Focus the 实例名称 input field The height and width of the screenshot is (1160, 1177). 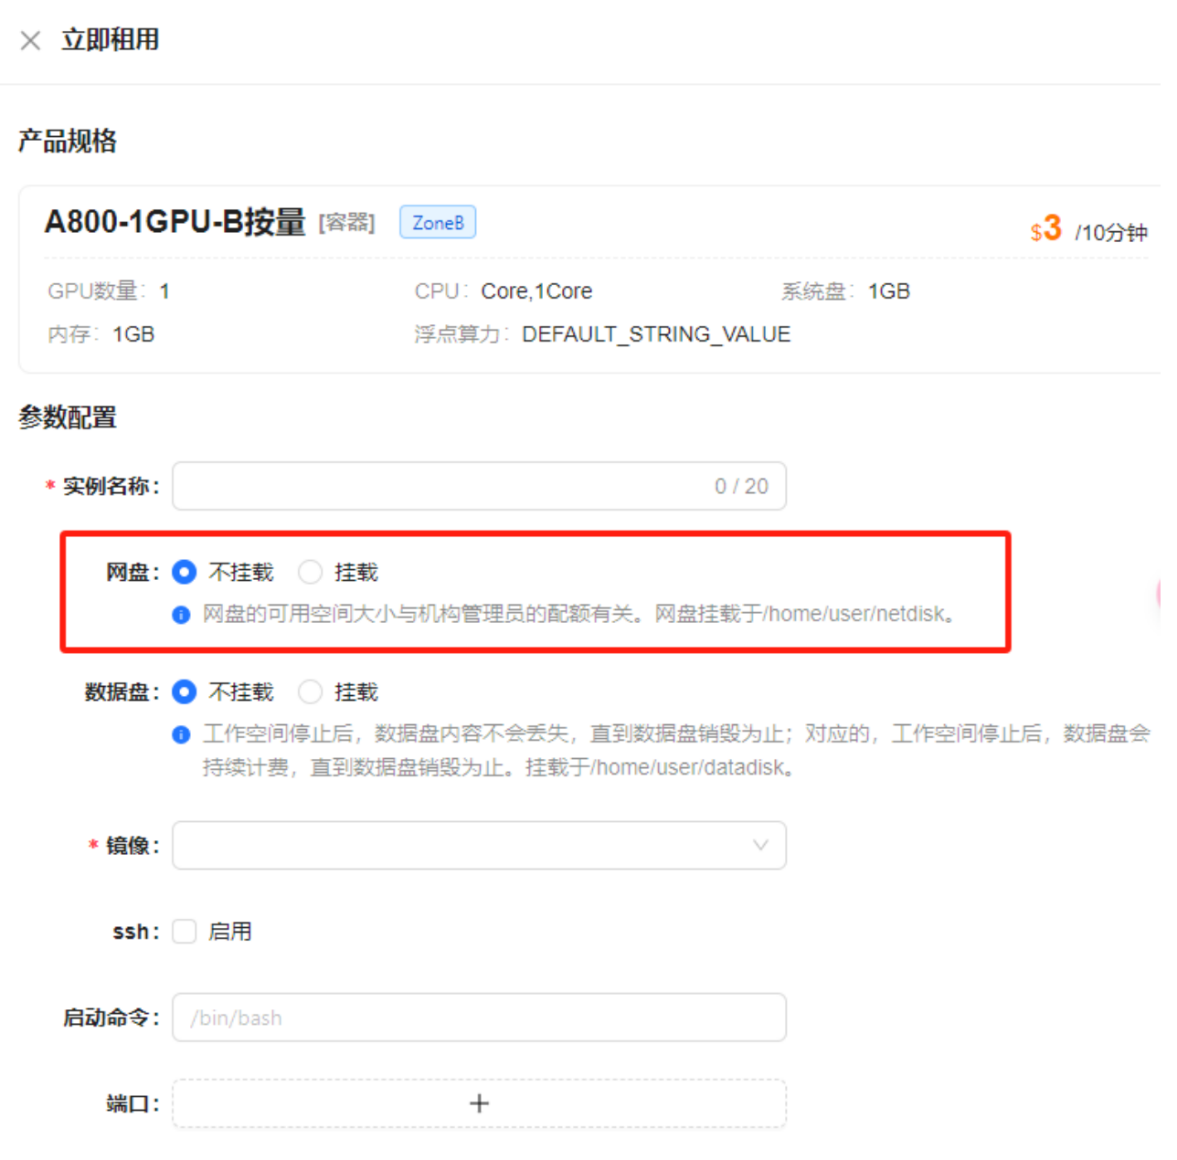(440, 486)
